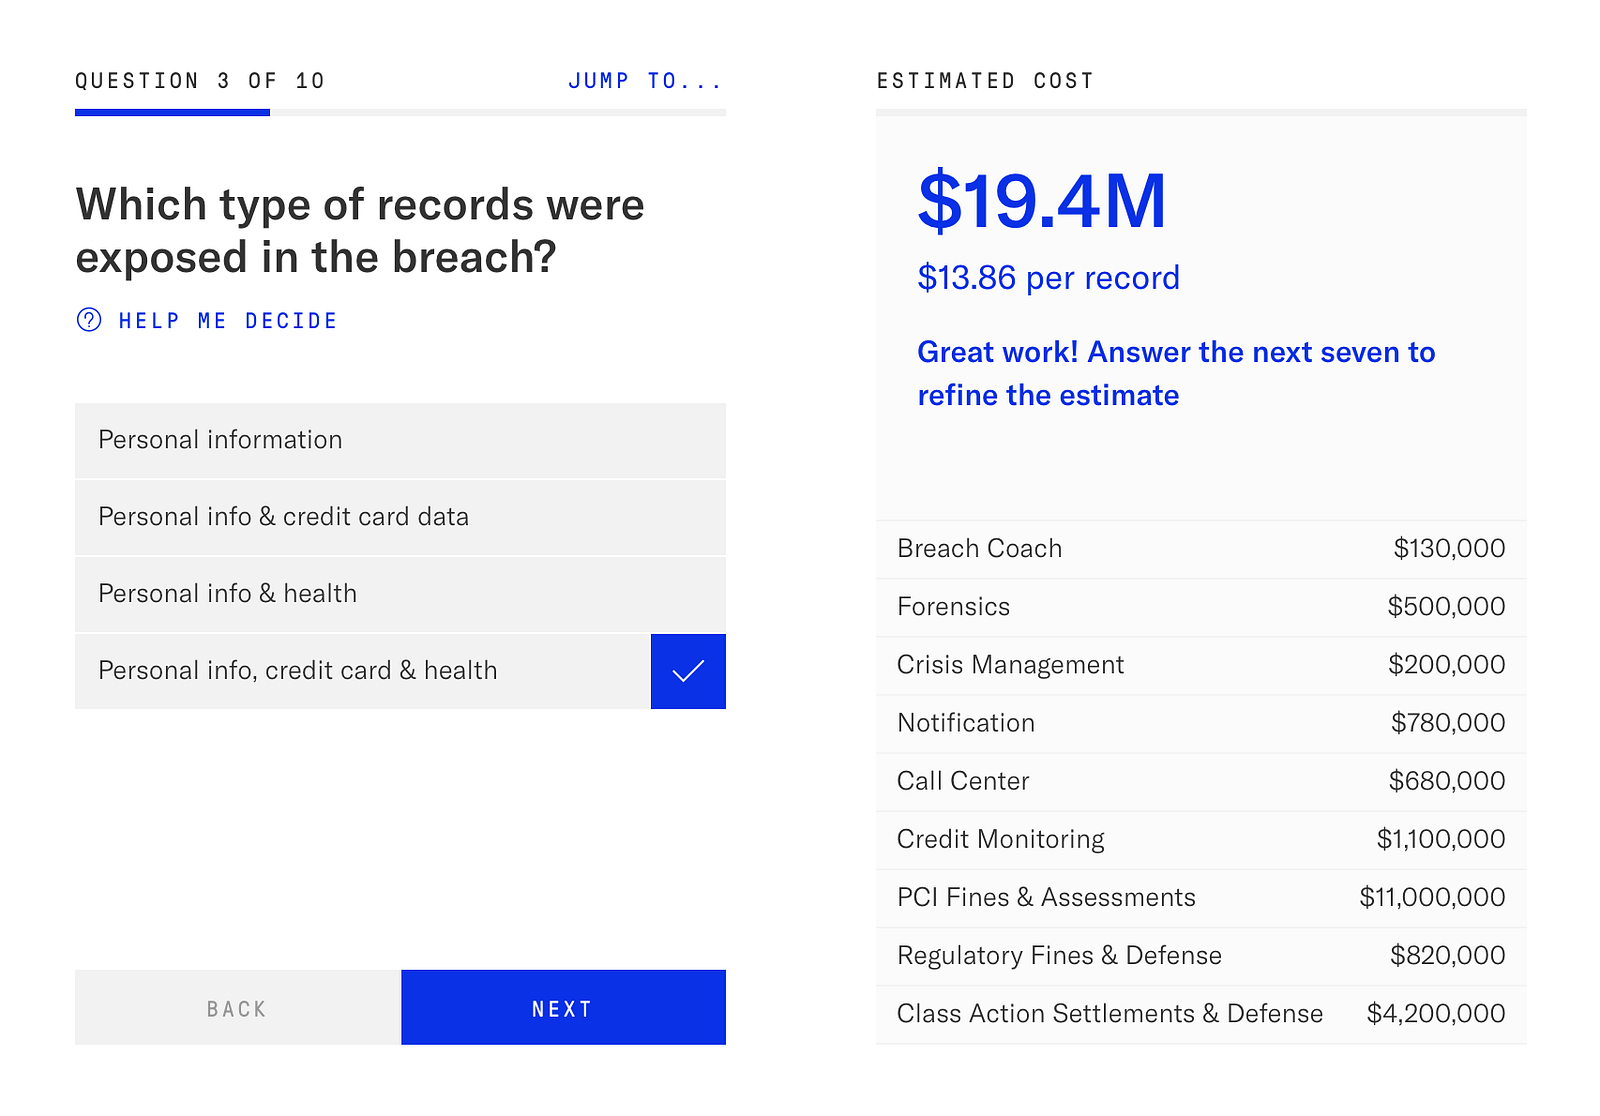Viewport: 1600px width, 1116px height.
Task: Select the Forensics cost line item
Action: (1200, 607)
